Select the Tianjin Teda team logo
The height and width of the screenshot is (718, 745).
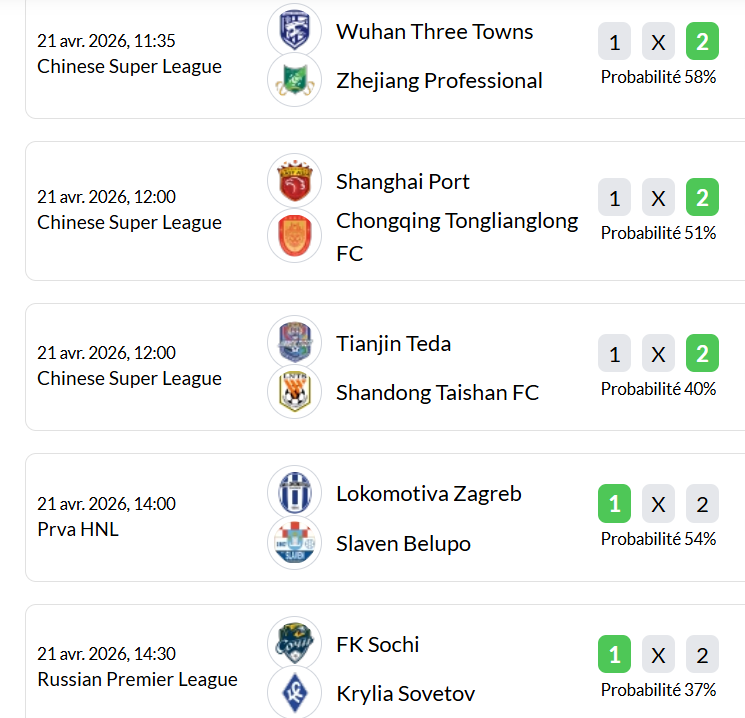(294, 343)
